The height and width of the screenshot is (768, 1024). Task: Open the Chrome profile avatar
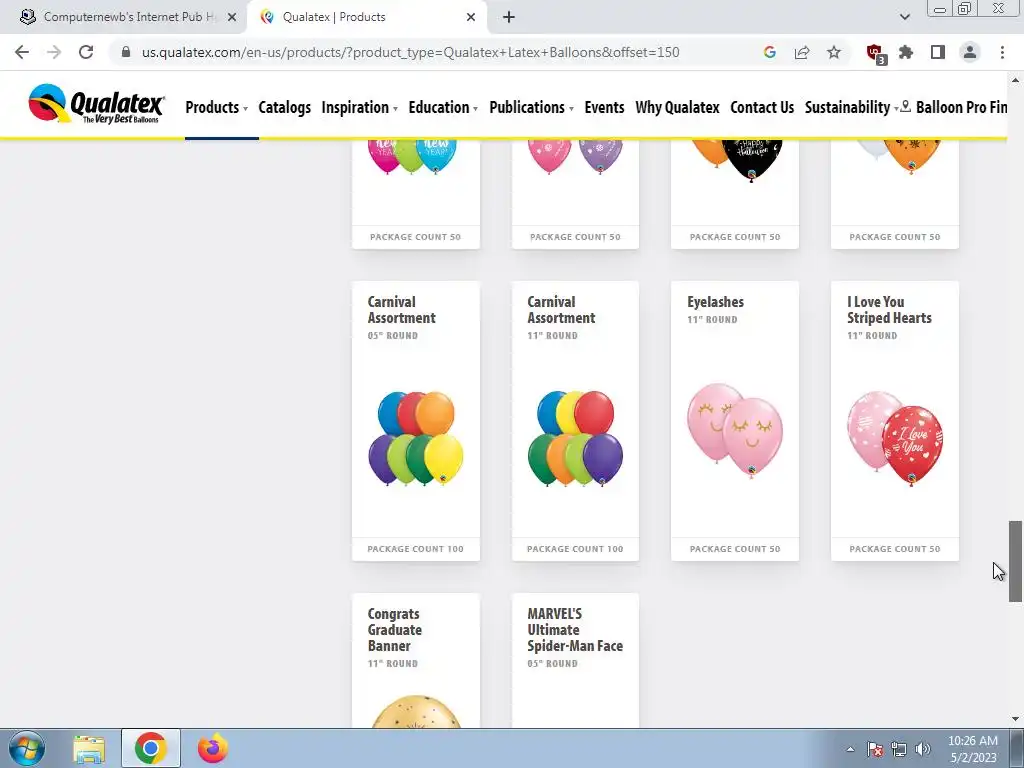970,52
